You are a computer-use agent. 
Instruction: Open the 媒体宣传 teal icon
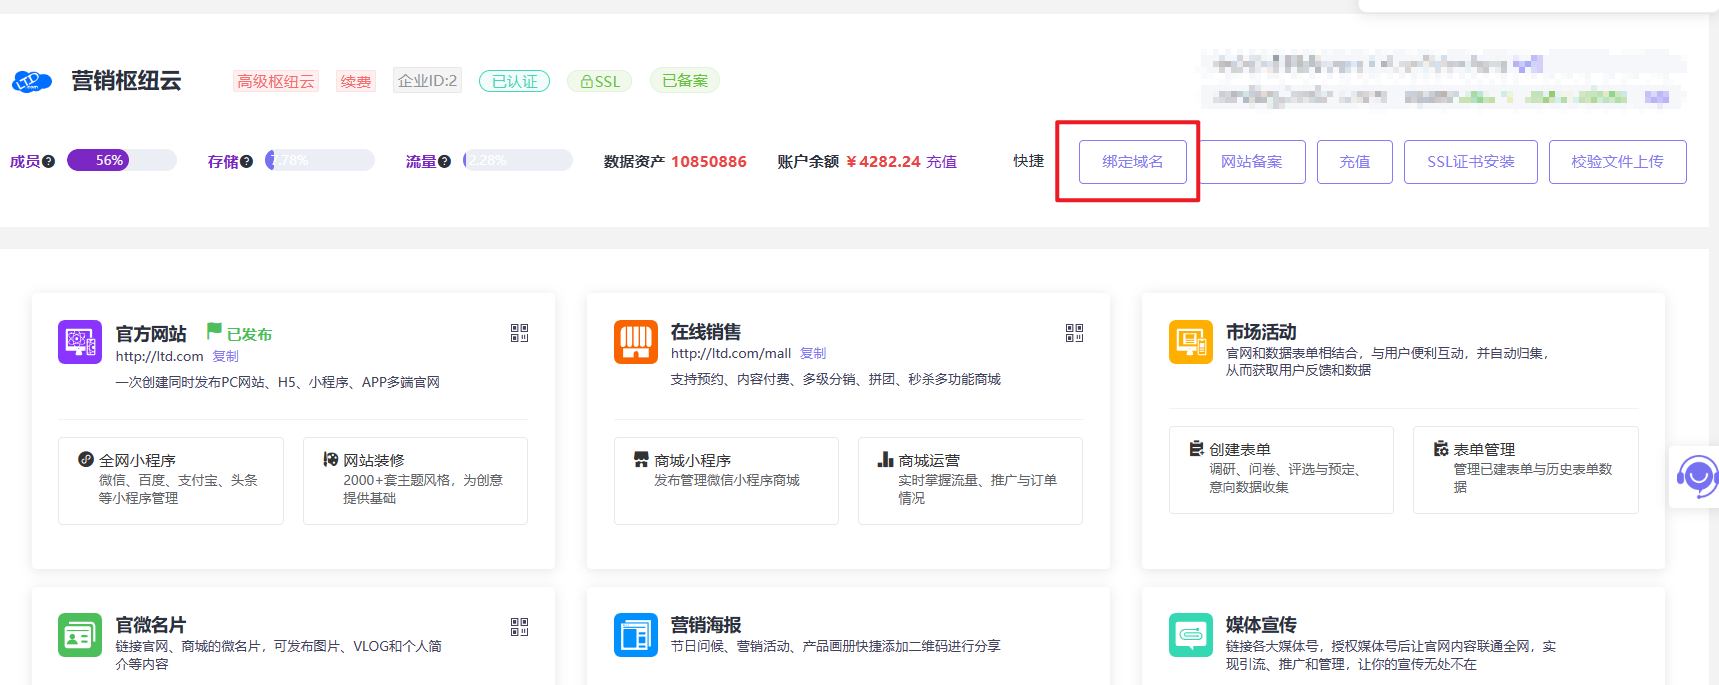1190,635
